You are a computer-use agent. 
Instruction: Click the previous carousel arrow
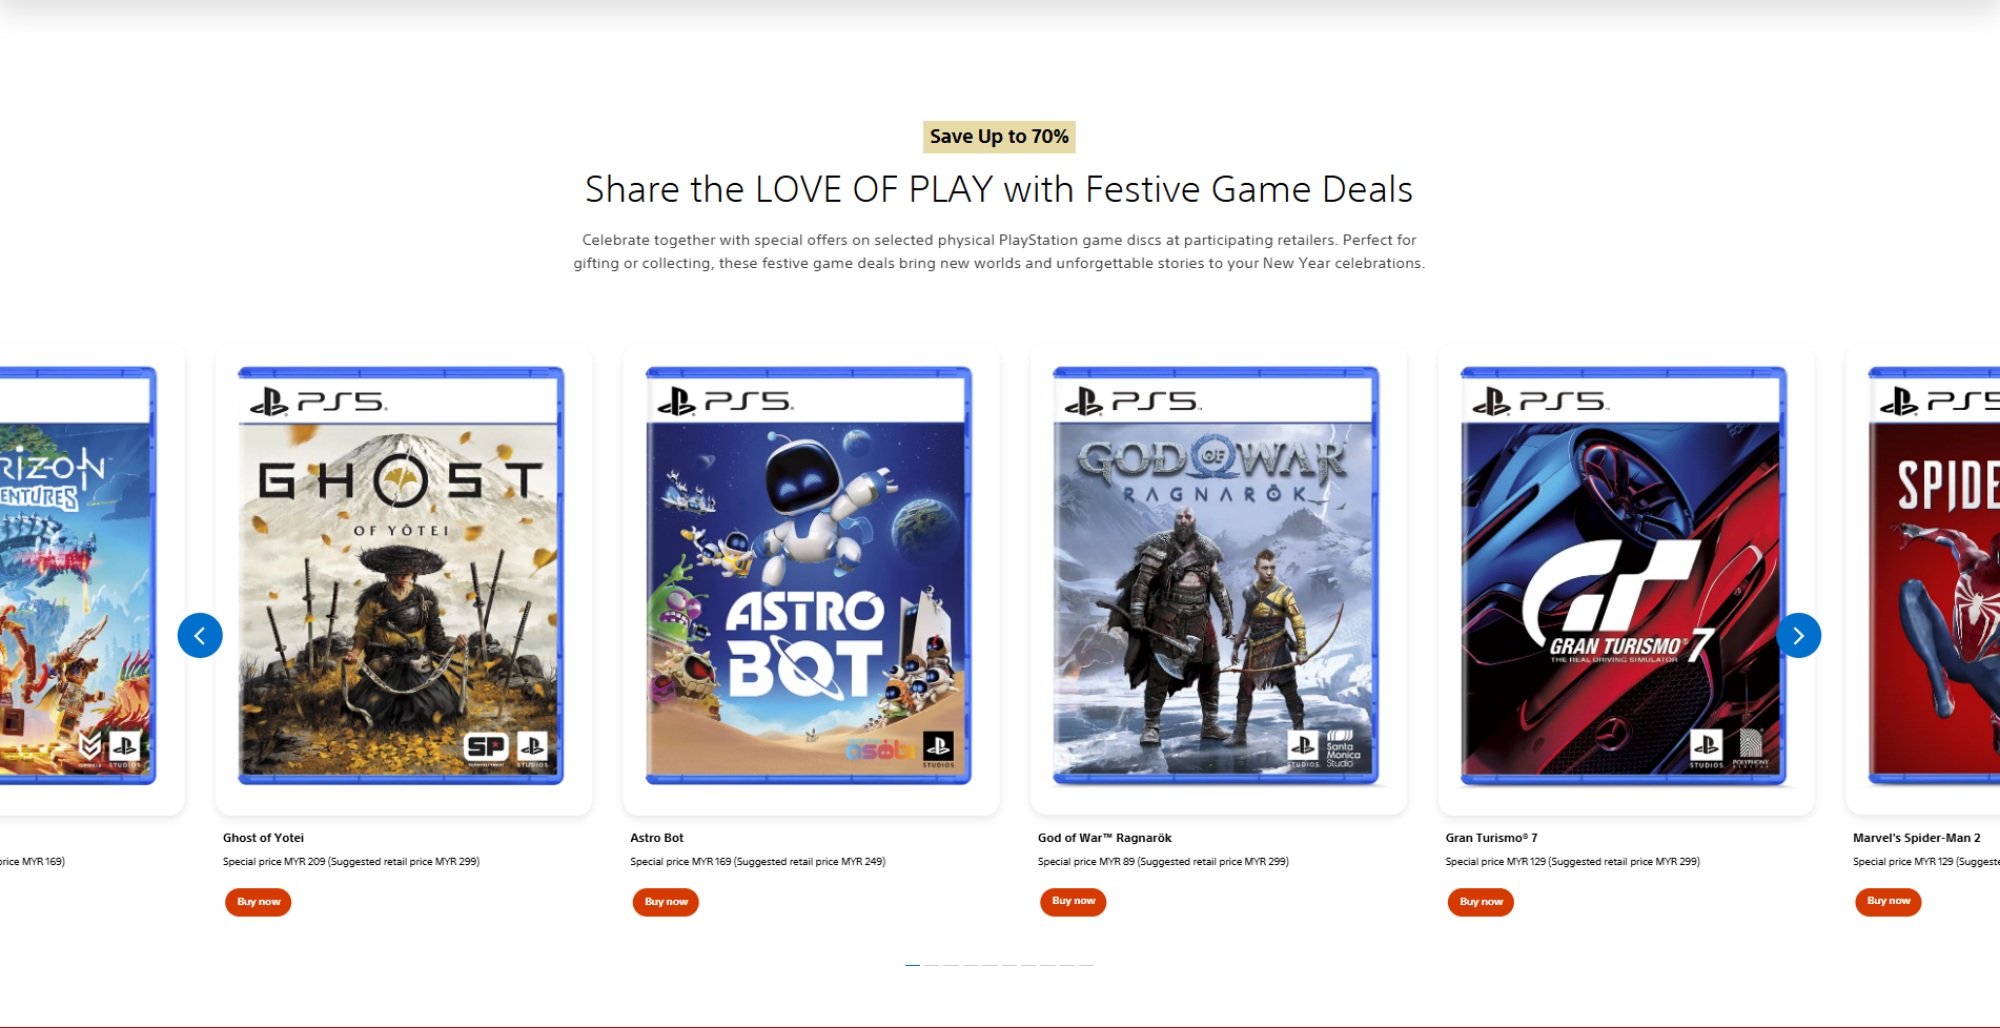pyautogui.click(x=200, y=635)
